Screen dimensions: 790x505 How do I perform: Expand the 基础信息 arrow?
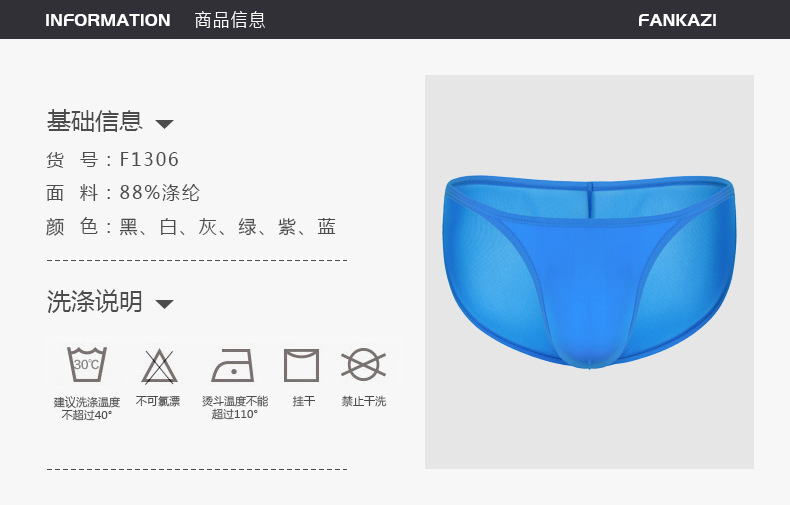coord(164,123)
